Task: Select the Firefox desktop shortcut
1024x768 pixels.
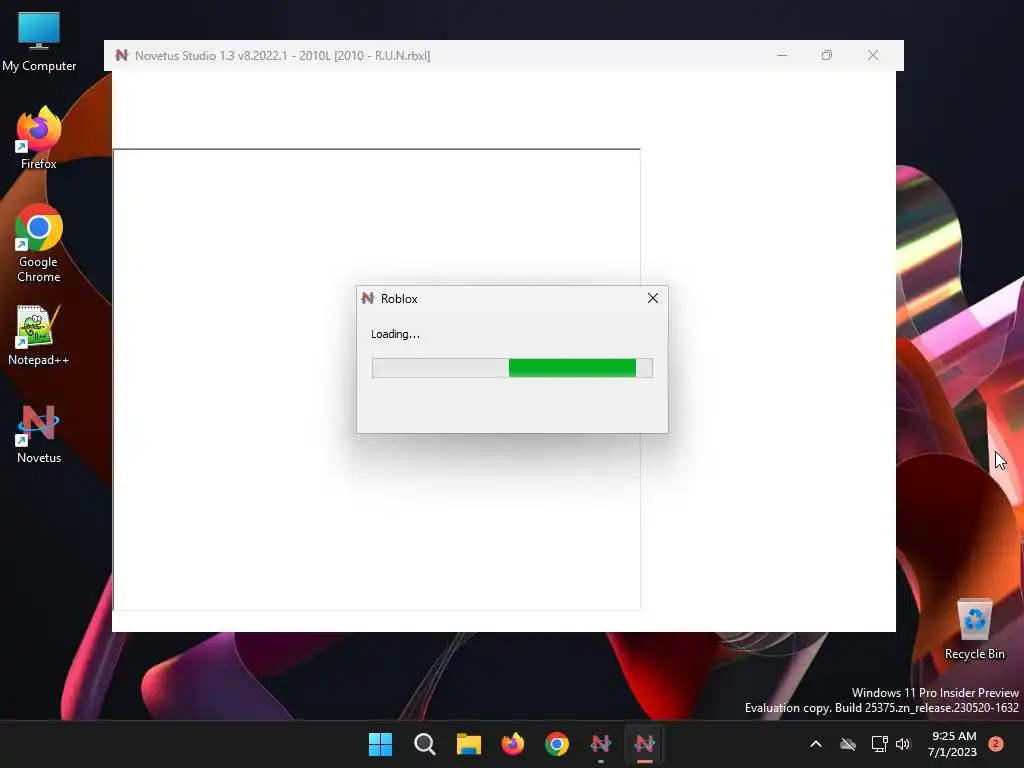Action: pyautogui.click(x=39, y=138)
